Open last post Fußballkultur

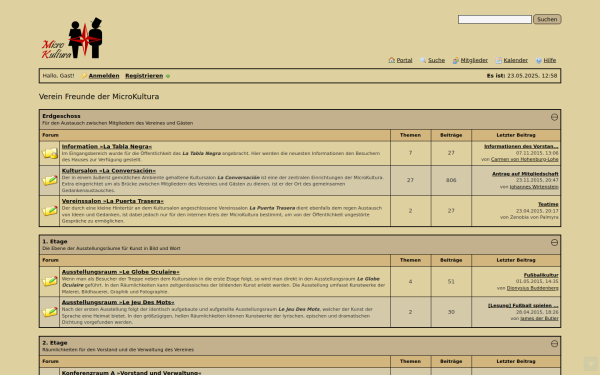(x=541, y=275)
